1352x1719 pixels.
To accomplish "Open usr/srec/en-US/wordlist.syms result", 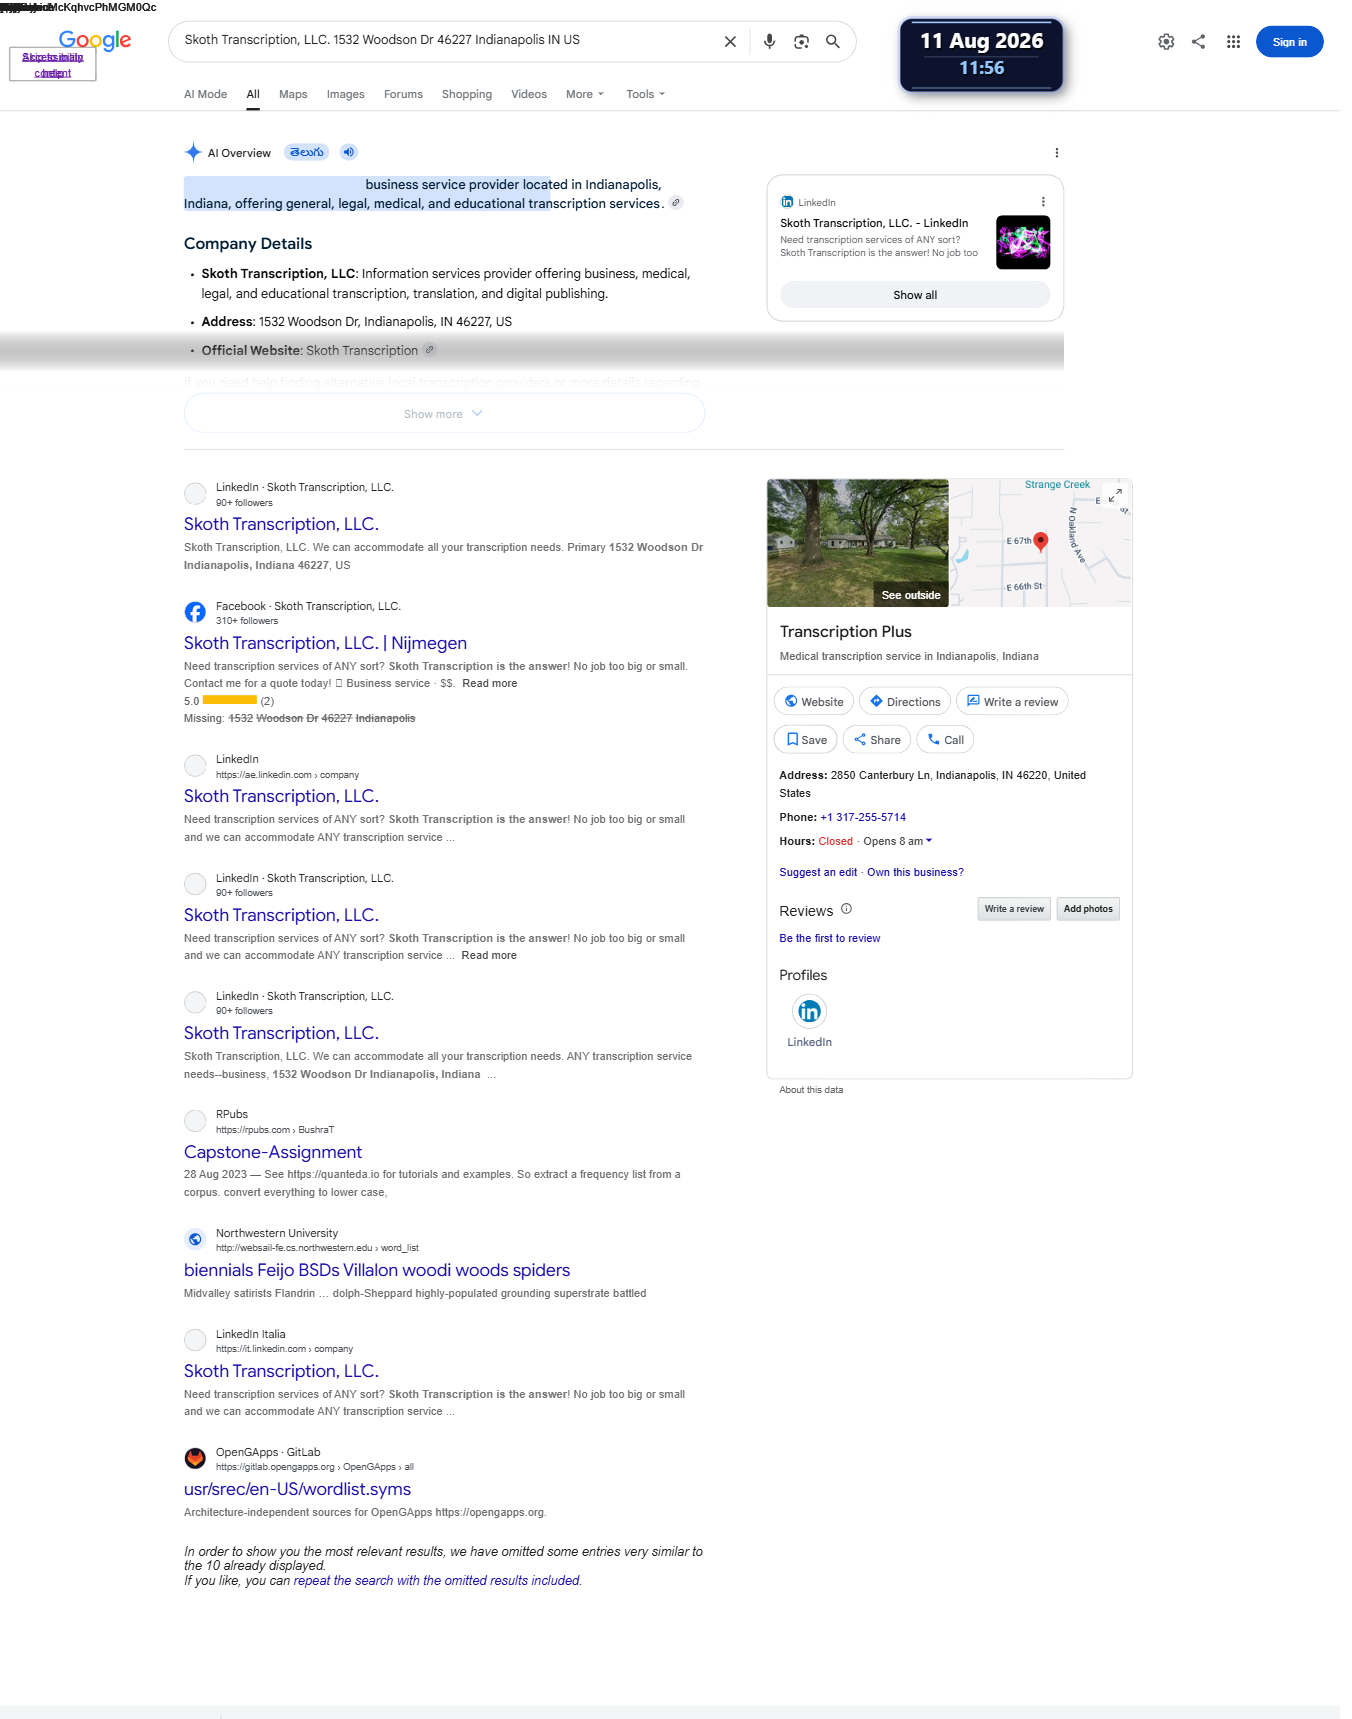I will 297,1489.
